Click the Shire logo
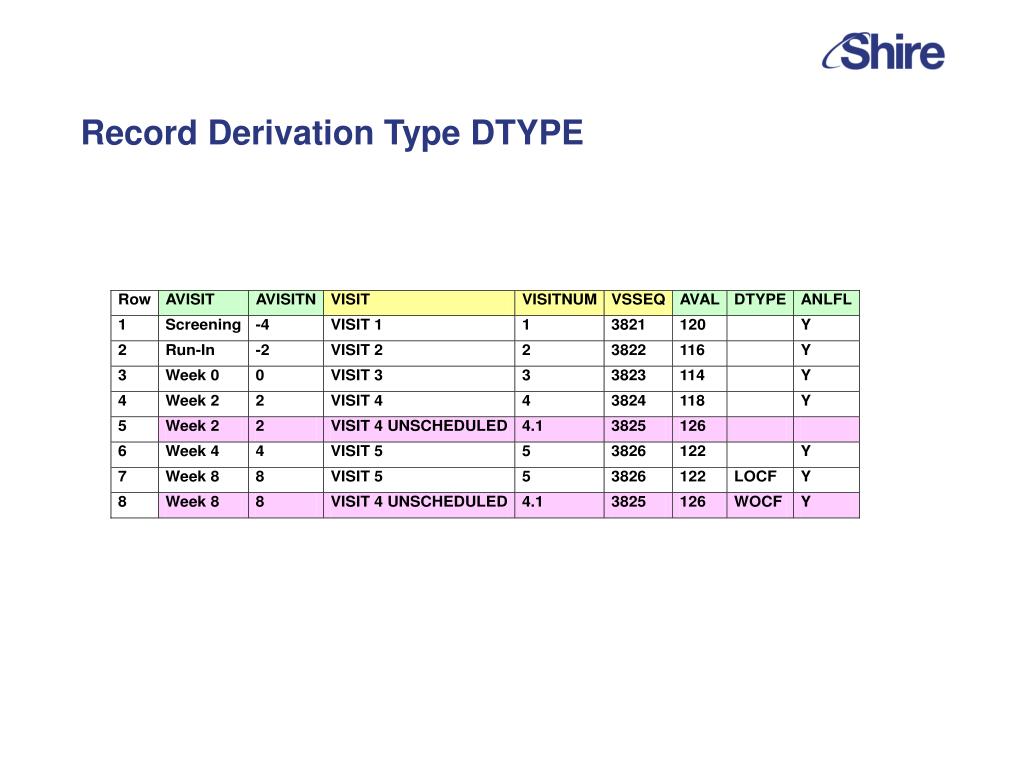 point(884,52)
